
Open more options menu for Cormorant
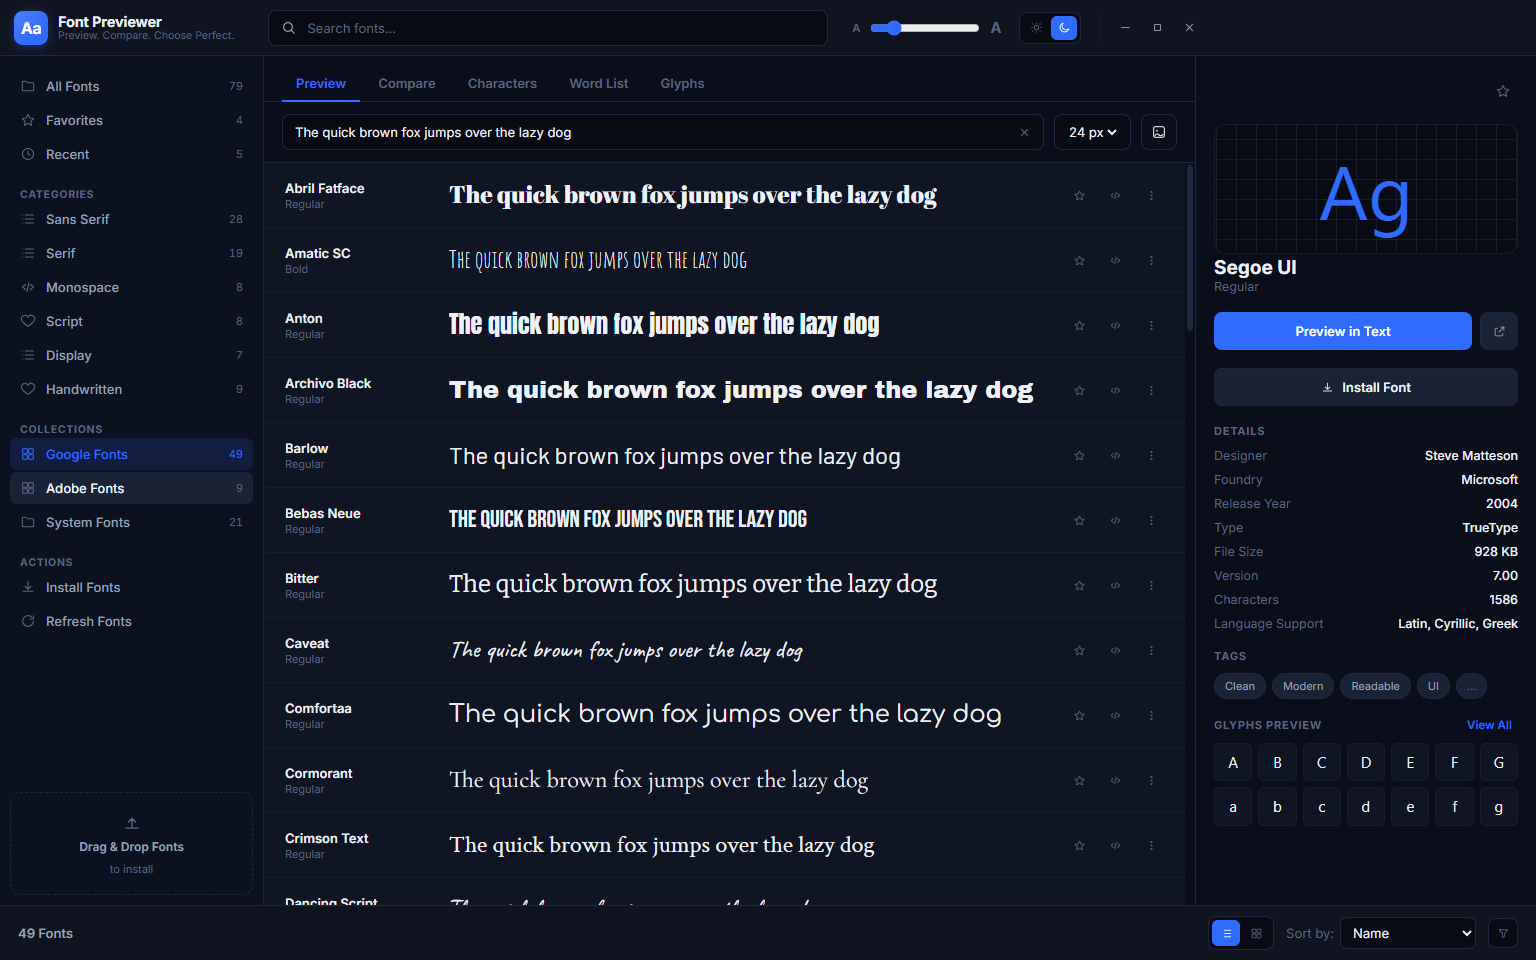(x=1151, y=780)
